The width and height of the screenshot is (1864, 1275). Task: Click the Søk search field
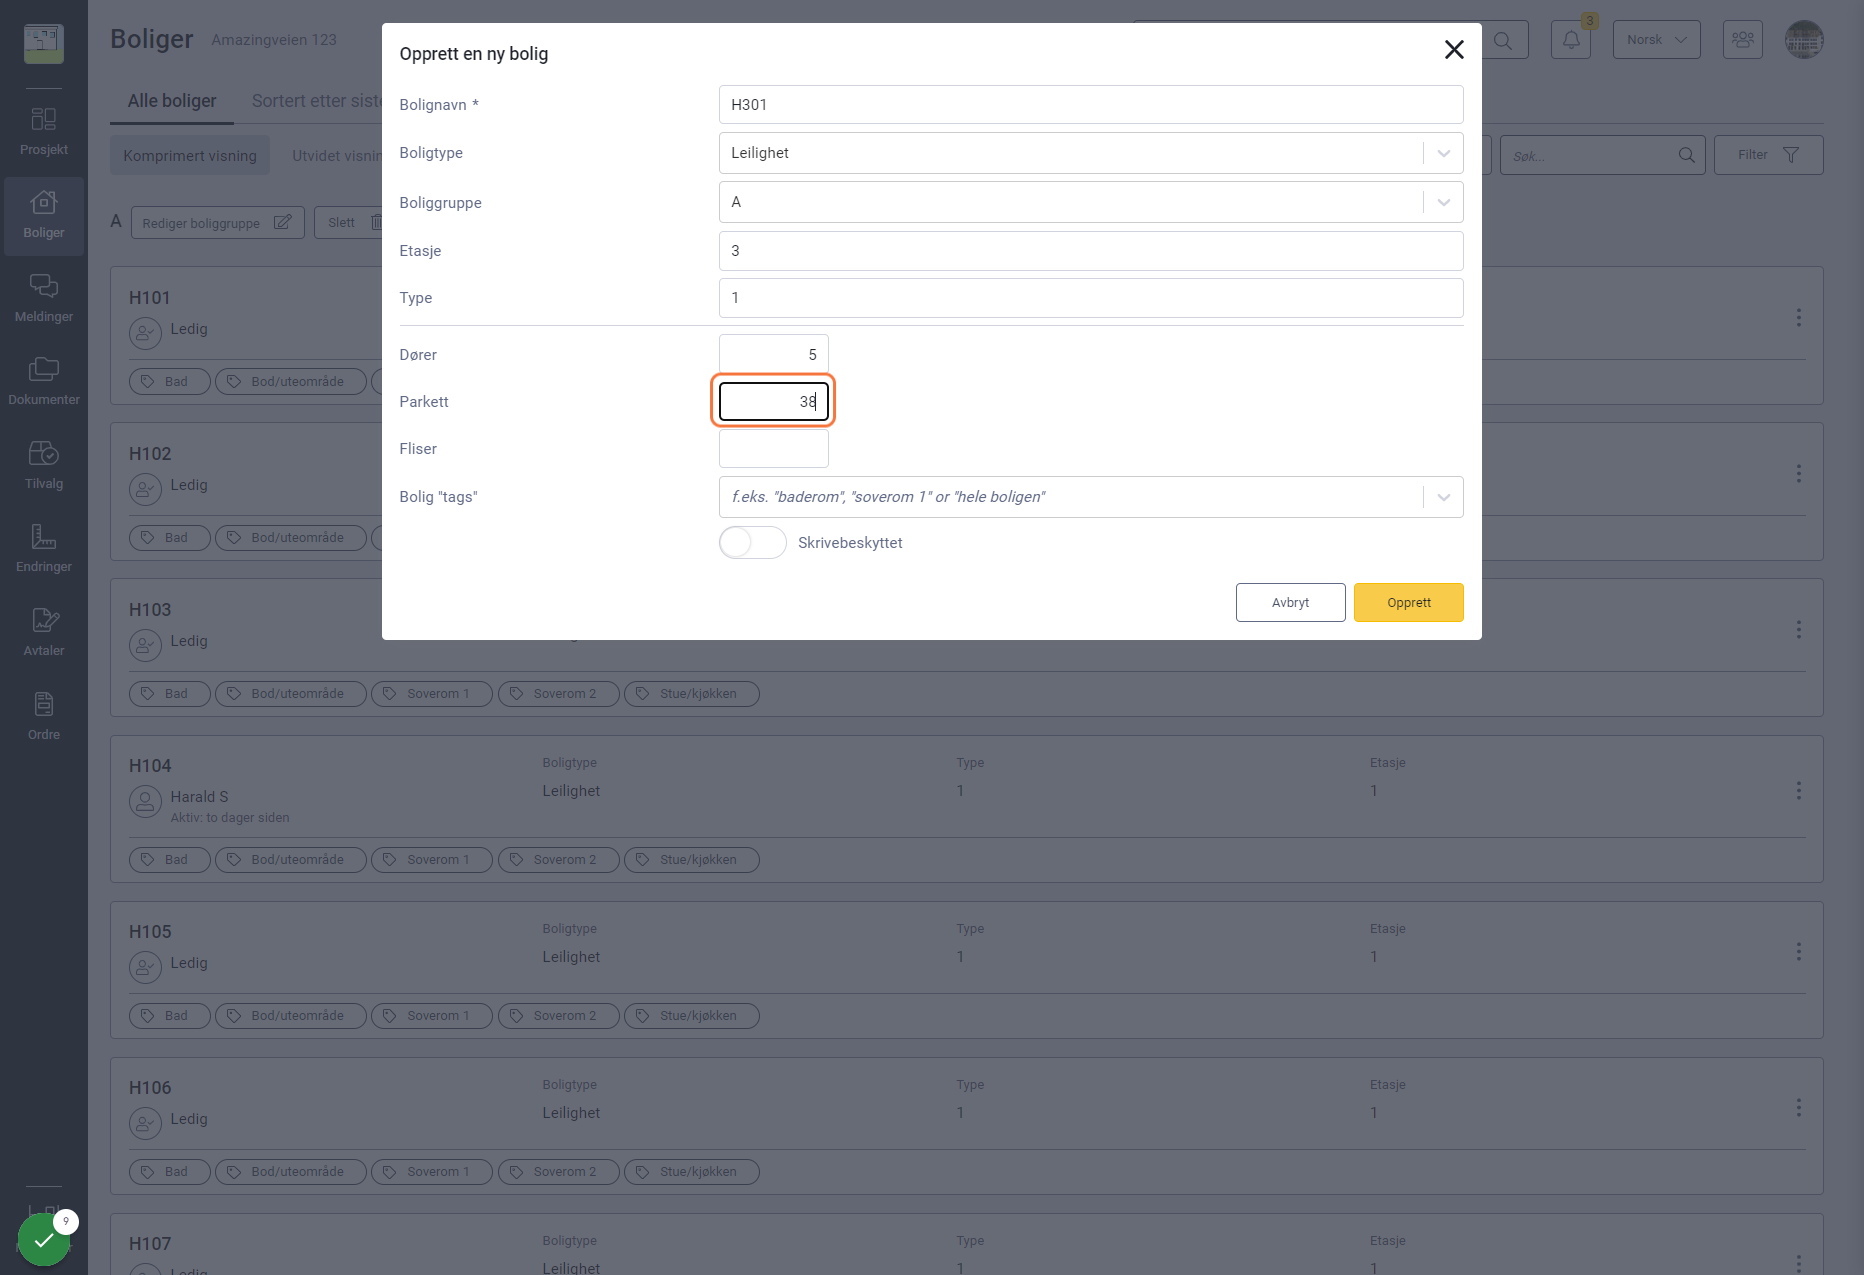click(x=1602, y=156)
